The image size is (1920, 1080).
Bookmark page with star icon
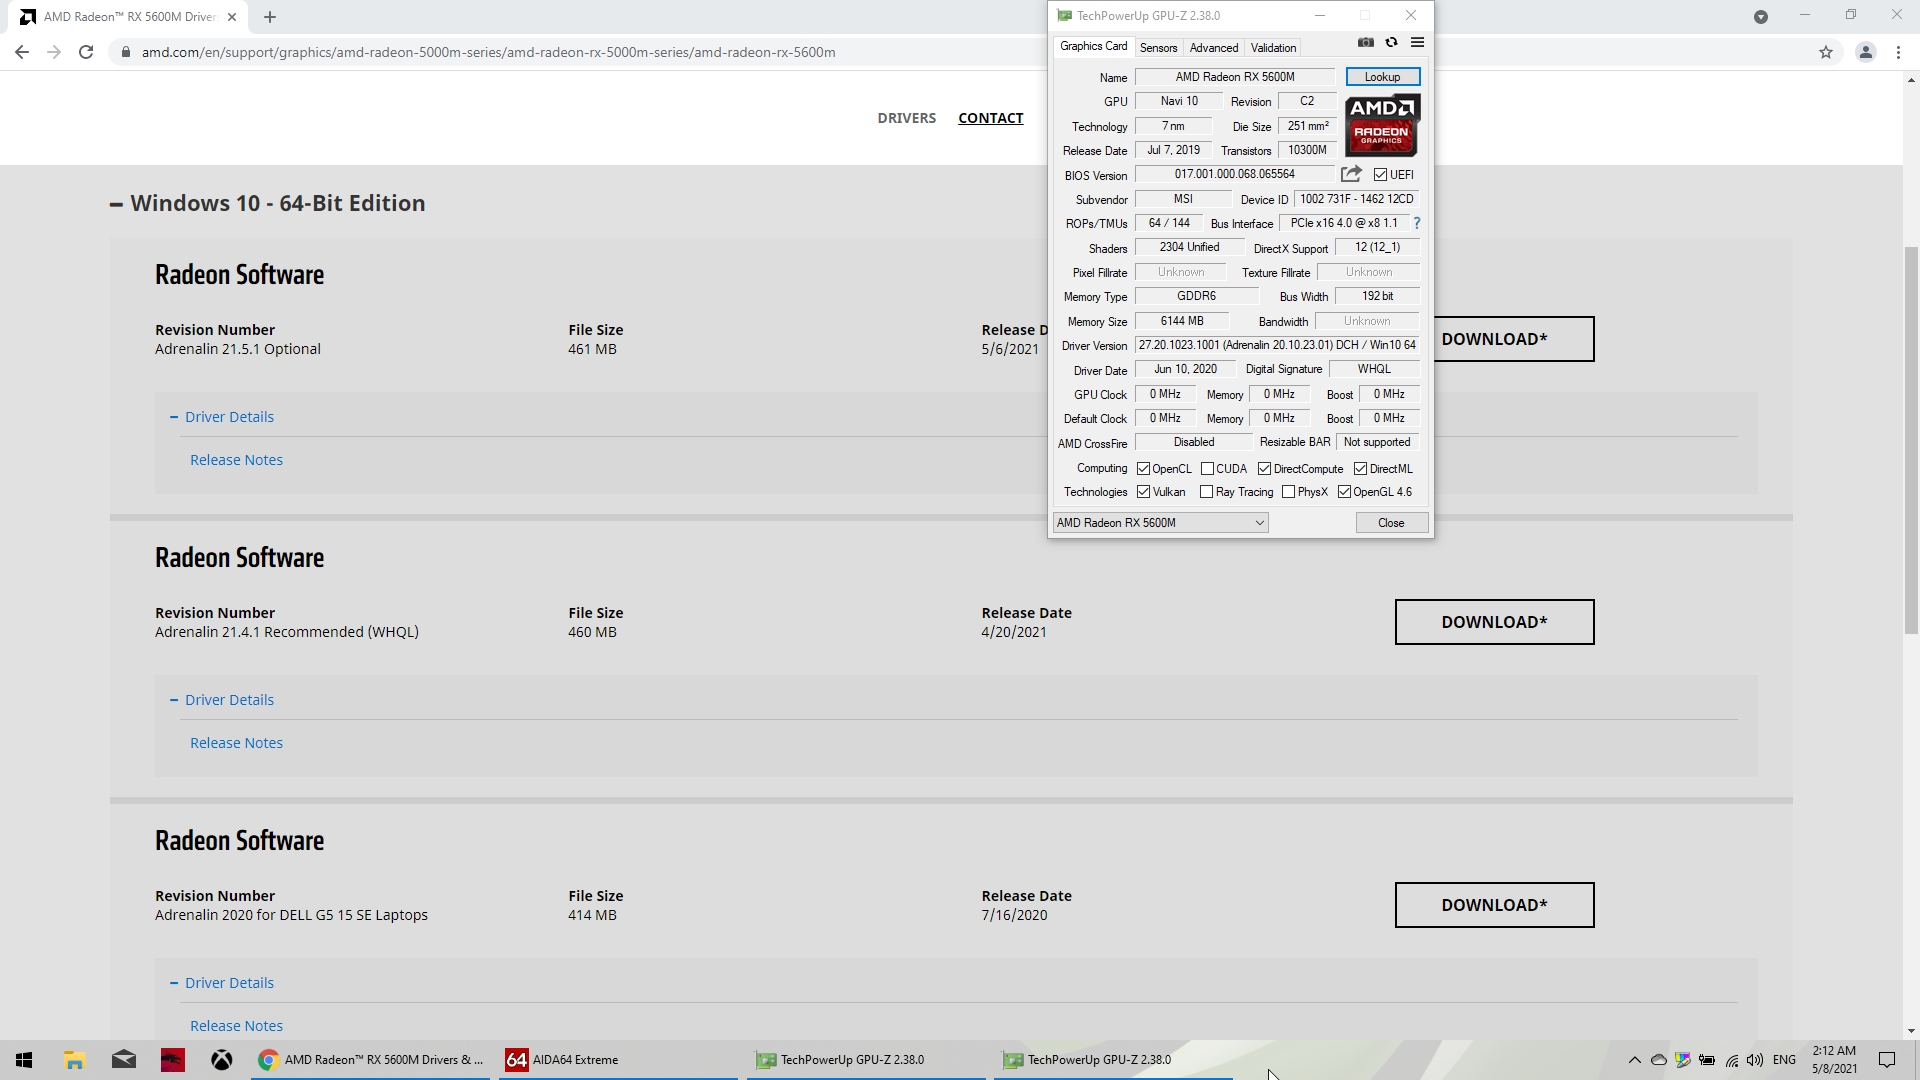(1826, 52)
